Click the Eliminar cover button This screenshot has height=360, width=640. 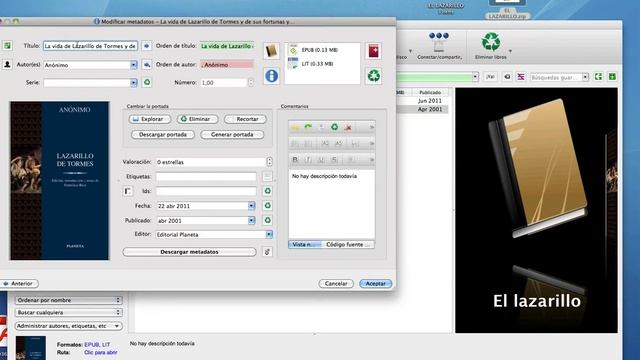[198, 119]
